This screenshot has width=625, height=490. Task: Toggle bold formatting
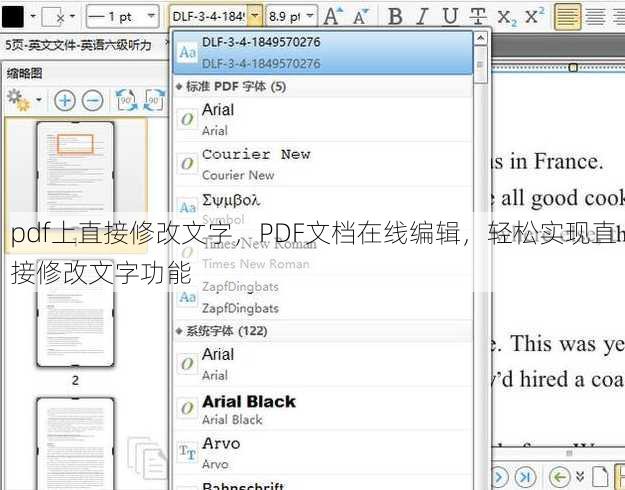coord(395,17)
